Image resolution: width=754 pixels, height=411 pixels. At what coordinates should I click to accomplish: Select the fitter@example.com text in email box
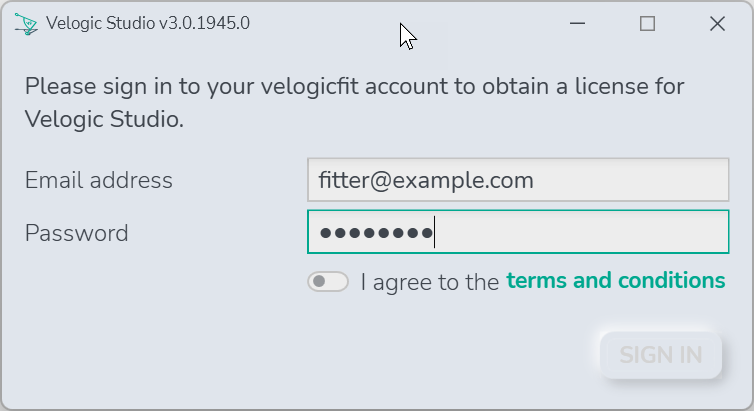coord(426,180)
